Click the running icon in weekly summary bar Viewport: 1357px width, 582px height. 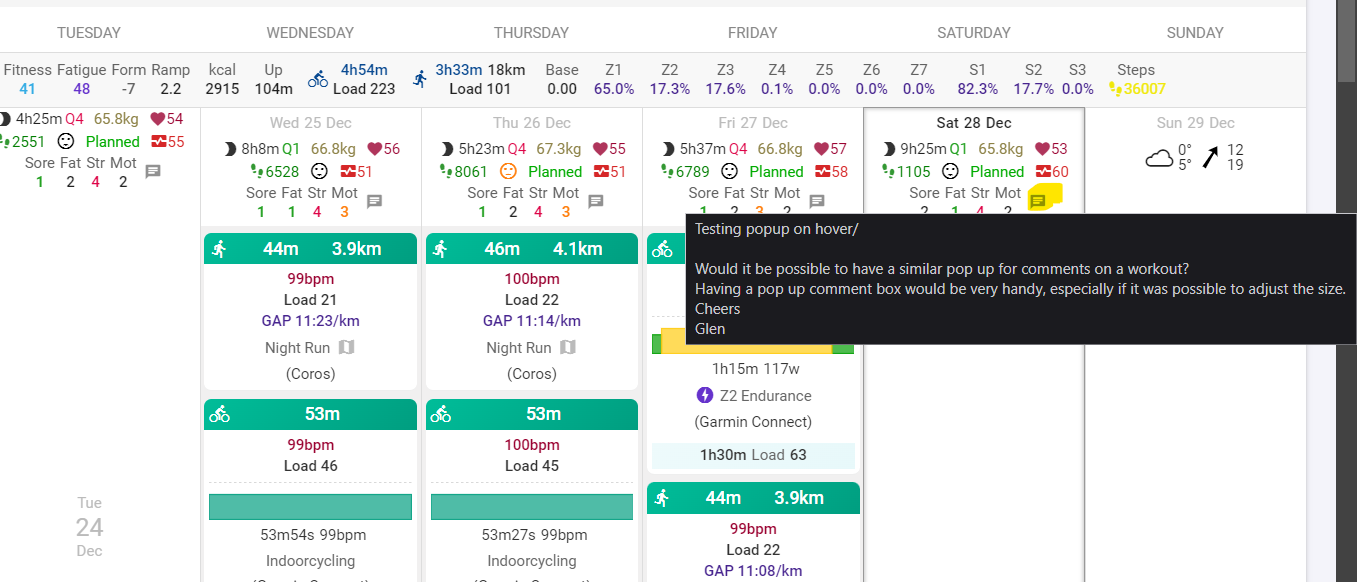pyautogui.click(x=419, y=79)
